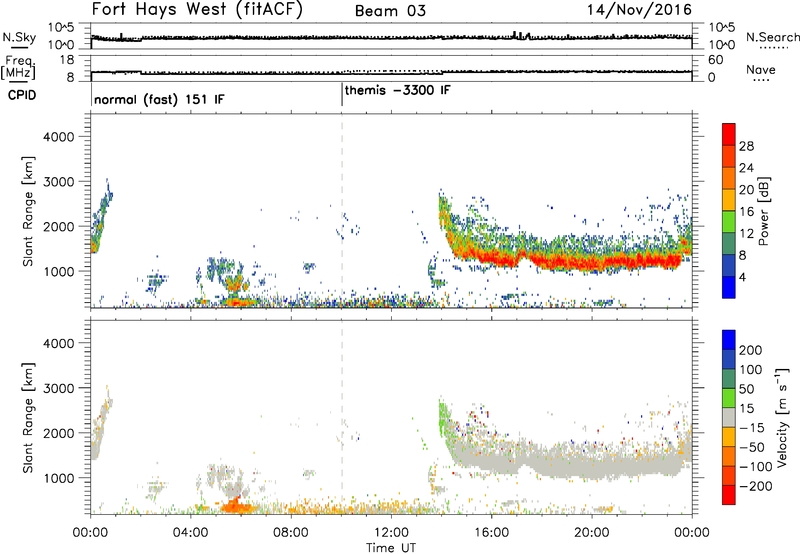Click the '10^5' tick beside N.Sky

61,28
